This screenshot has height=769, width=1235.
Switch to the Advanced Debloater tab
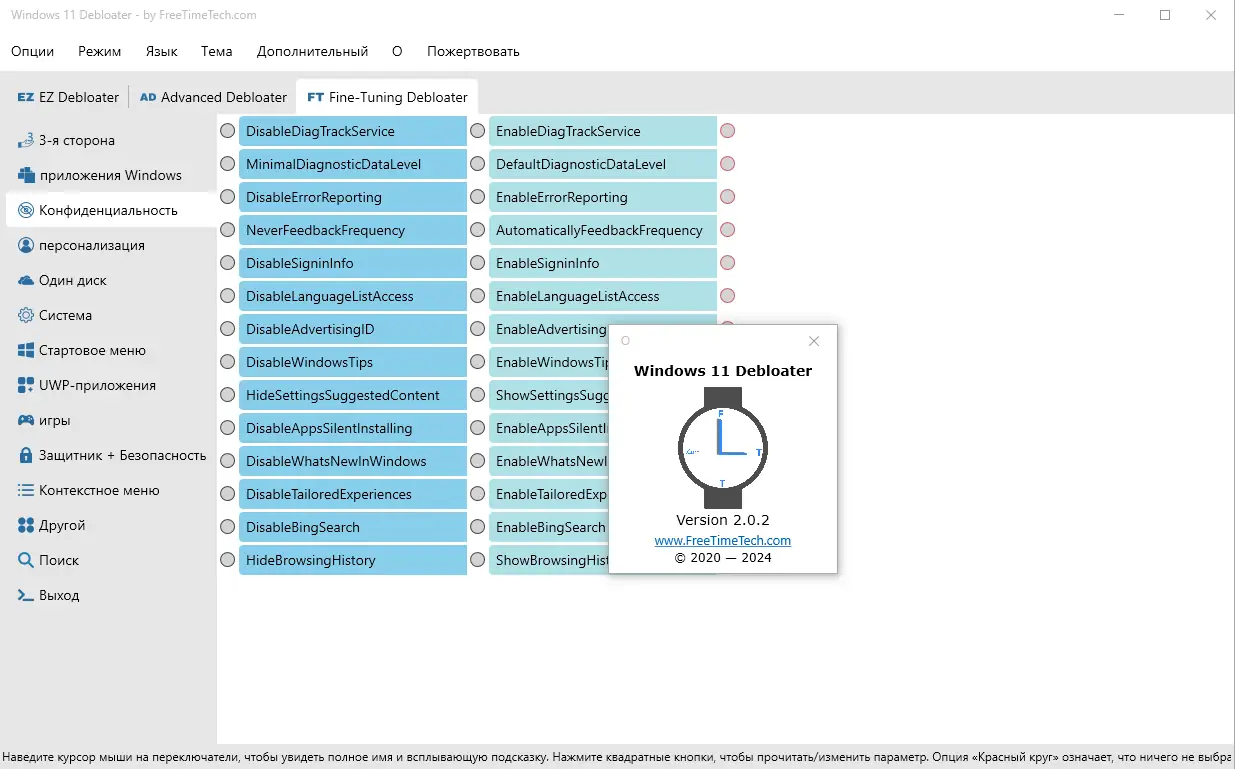point(213,97)
